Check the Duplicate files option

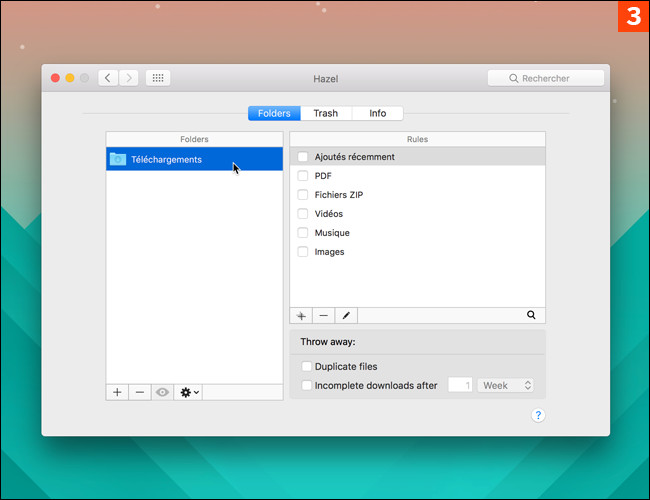307,367
